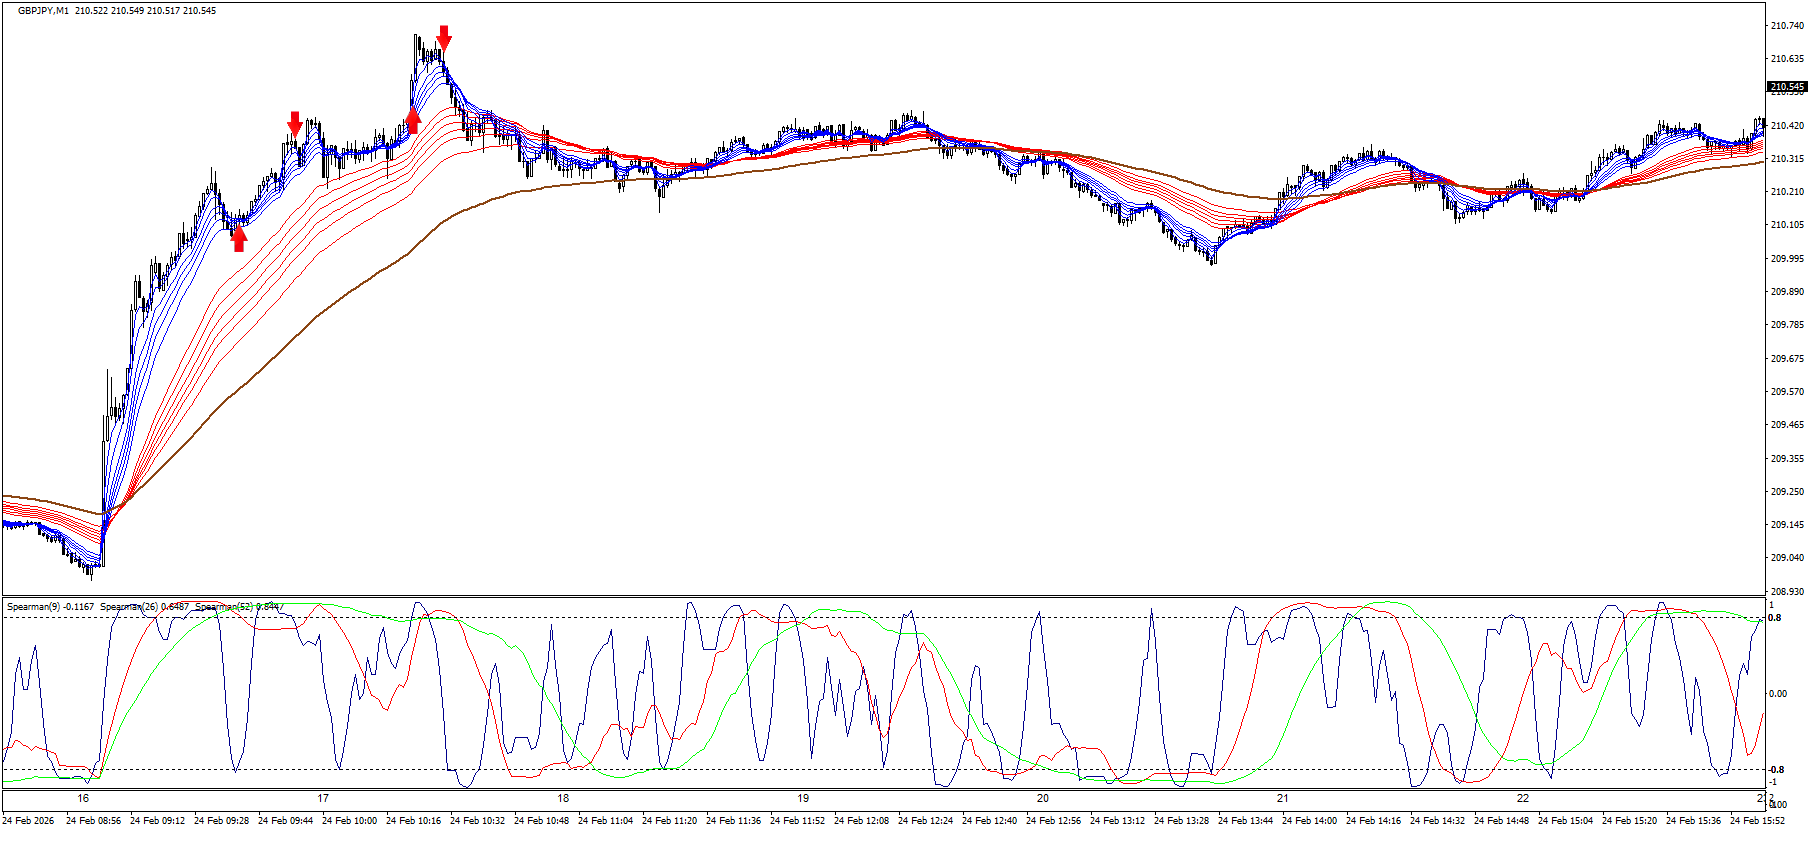
Task: Click the hour marker 19 on the timeline
Action: 803,798
